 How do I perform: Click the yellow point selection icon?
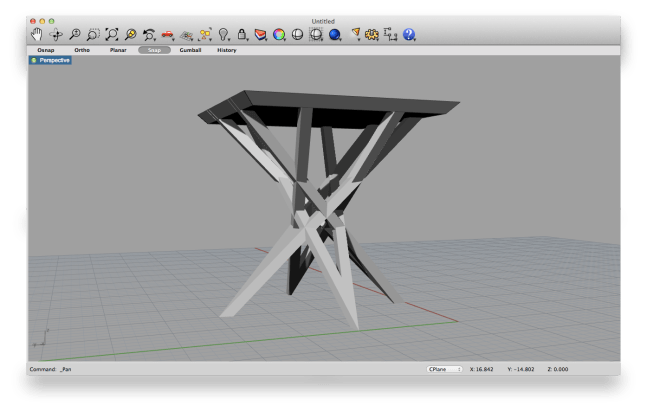205,34
